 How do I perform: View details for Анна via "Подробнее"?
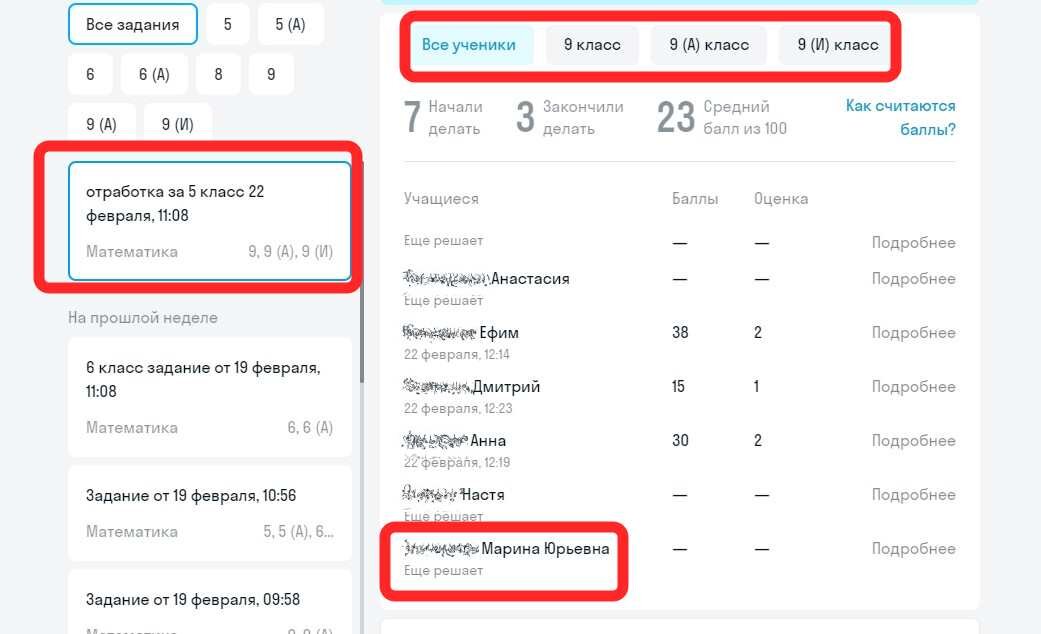[x=913, y=440]
